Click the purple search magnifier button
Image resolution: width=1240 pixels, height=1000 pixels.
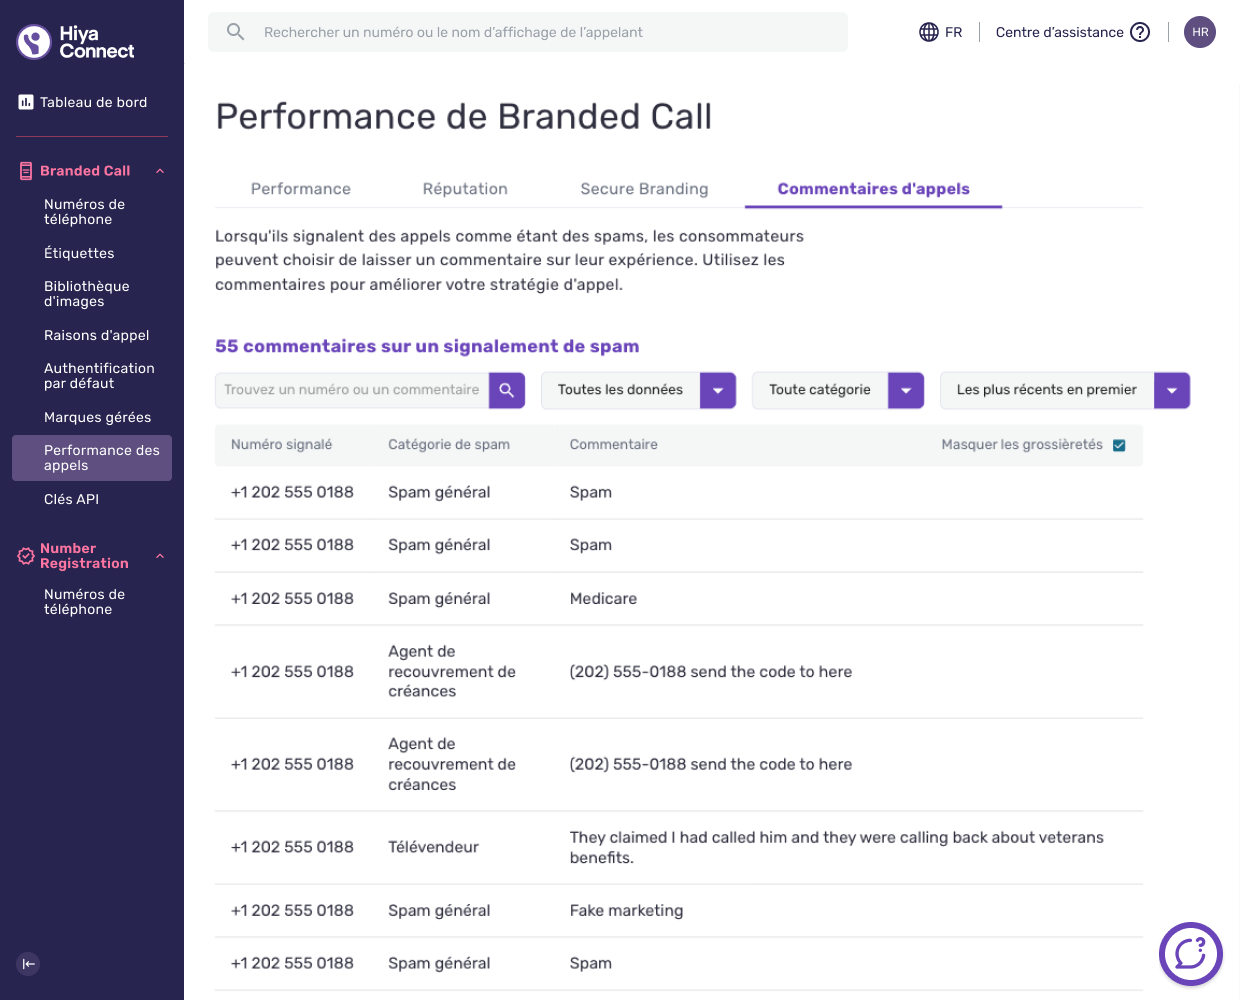507,390
